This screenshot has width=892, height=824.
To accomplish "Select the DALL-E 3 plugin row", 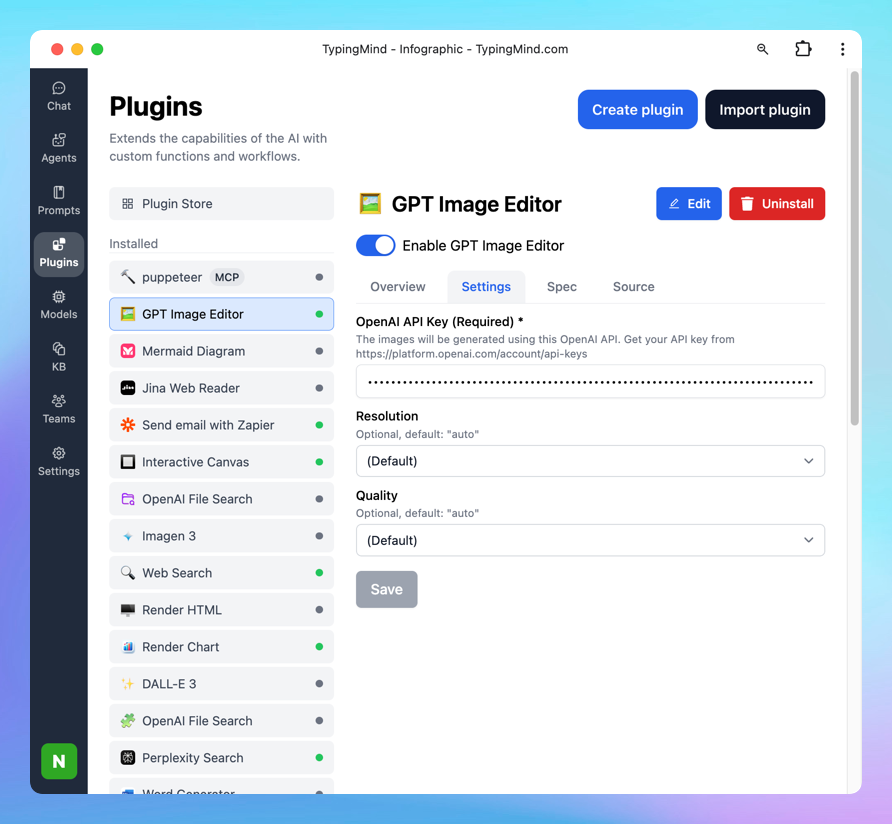I will 221,684.
